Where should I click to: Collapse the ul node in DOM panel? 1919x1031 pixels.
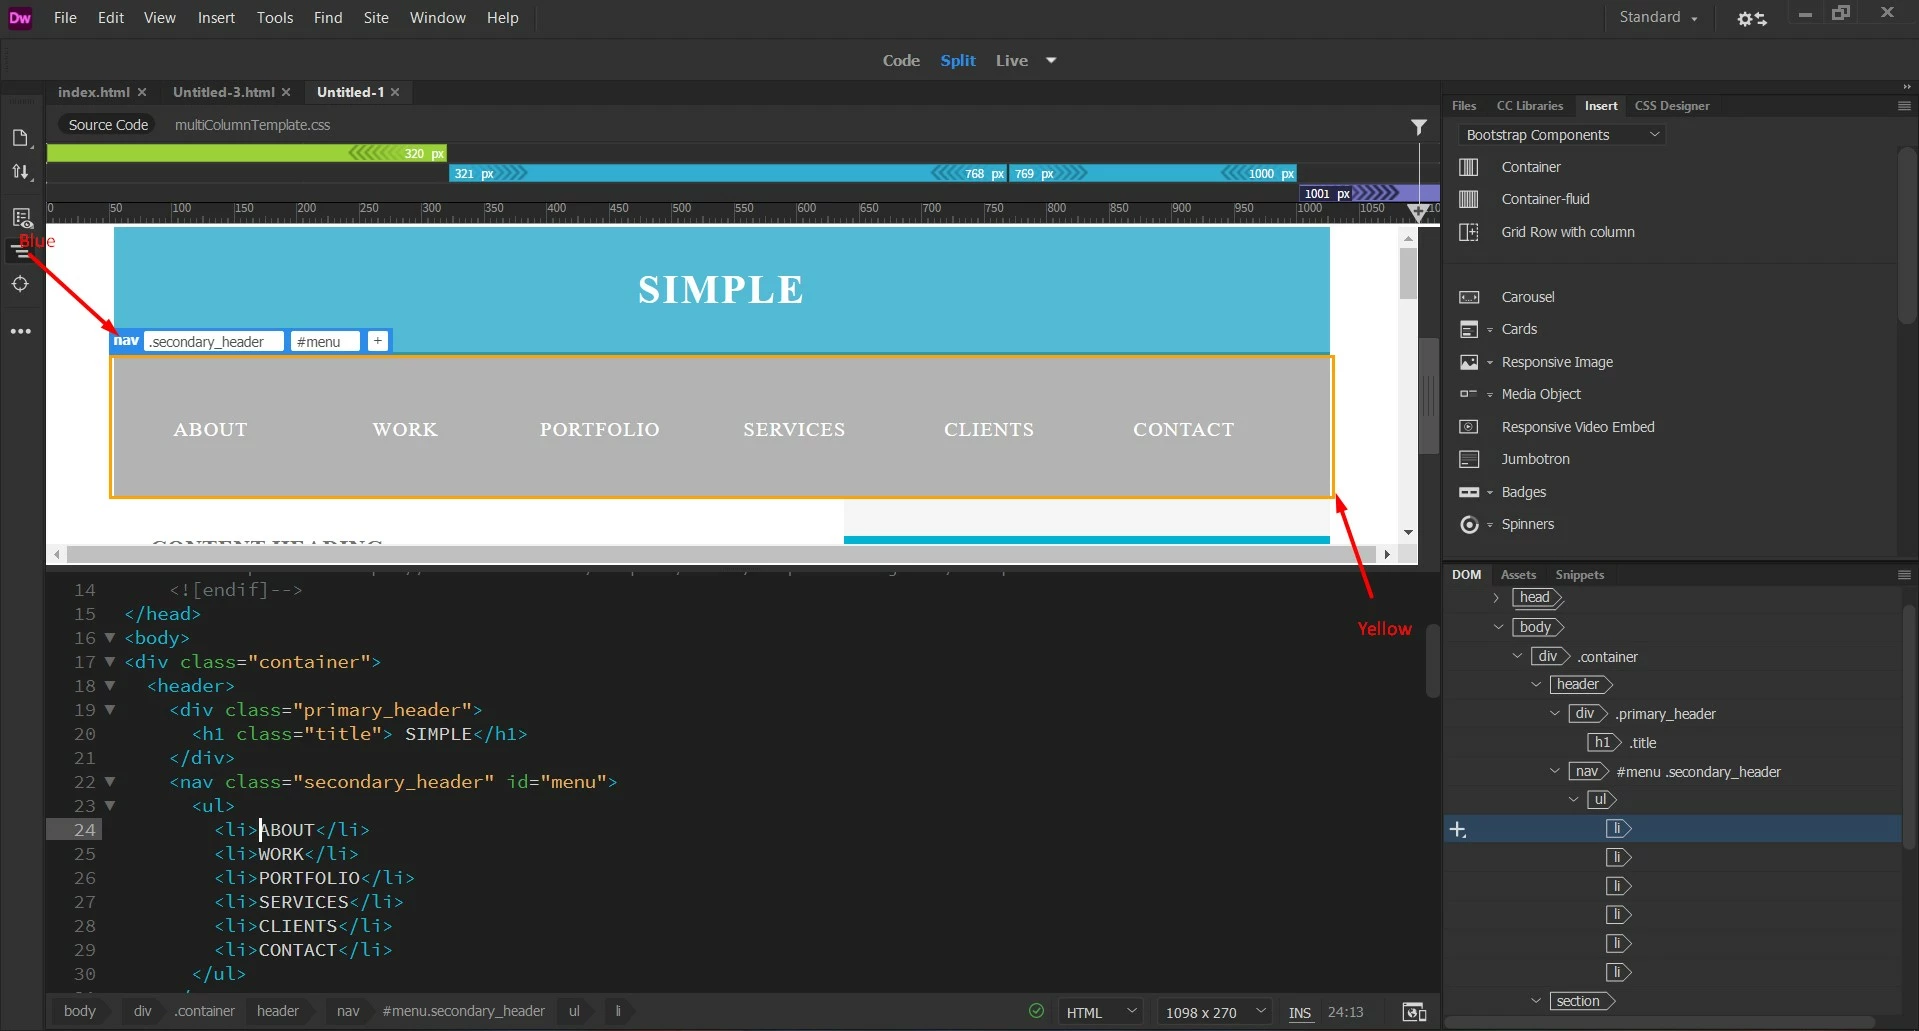point(1573,799)
